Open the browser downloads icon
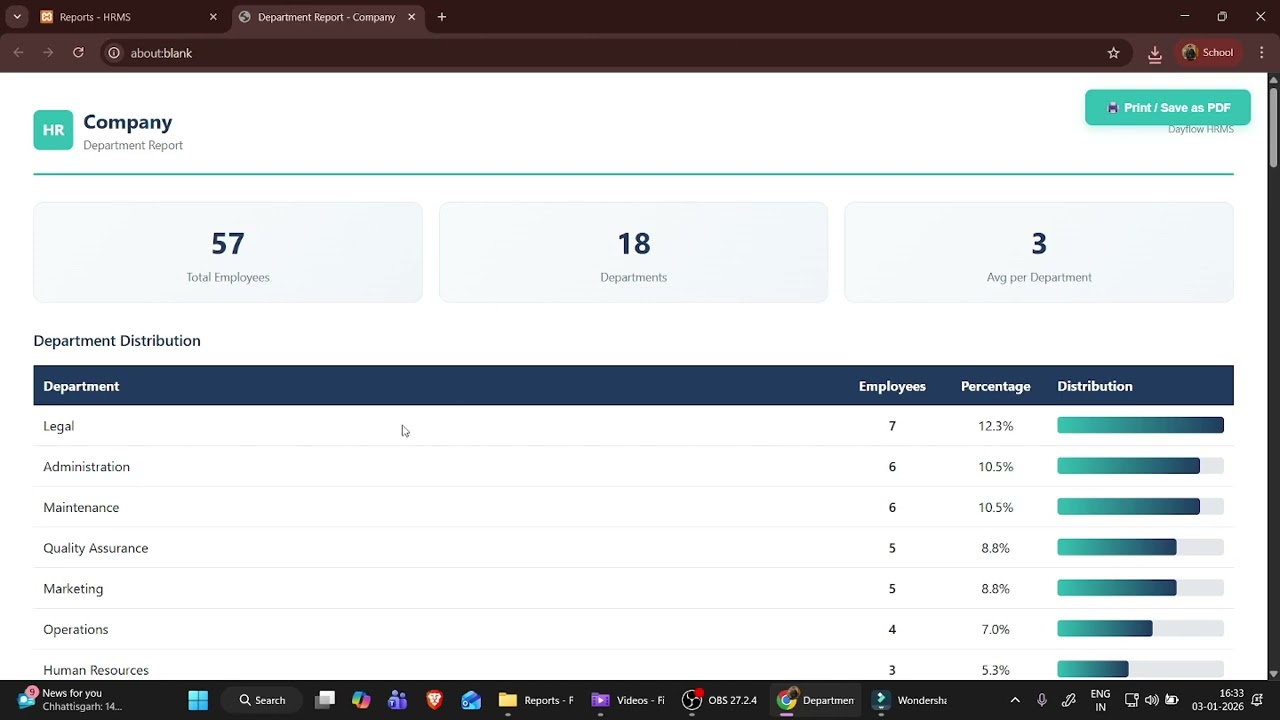The height and width of the screenshot is (720, 1280). tap(1155, 53)
